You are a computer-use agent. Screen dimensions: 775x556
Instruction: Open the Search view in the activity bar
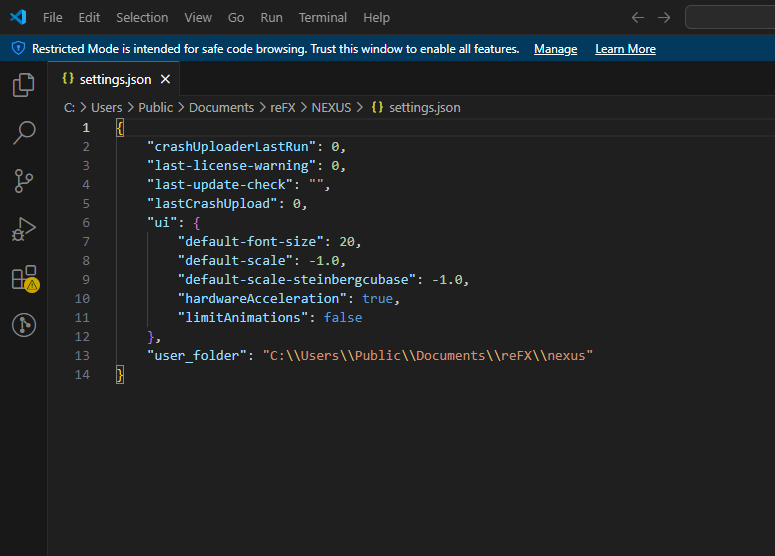coord(23,133)
